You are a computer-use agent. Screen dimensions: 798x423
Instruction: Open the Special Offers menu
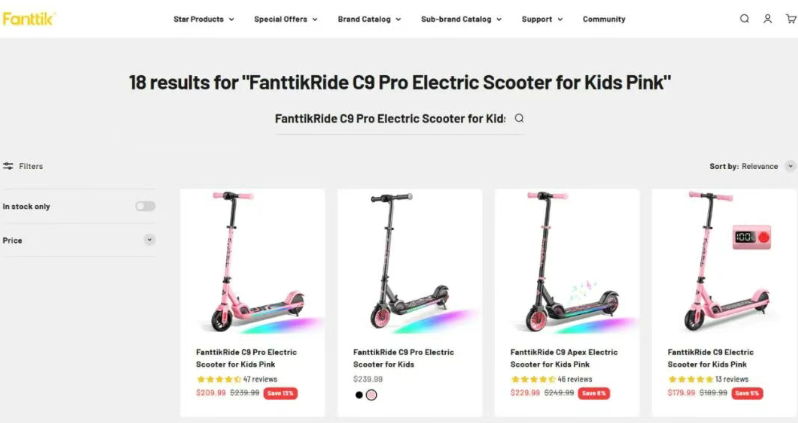tap(285, 19)
